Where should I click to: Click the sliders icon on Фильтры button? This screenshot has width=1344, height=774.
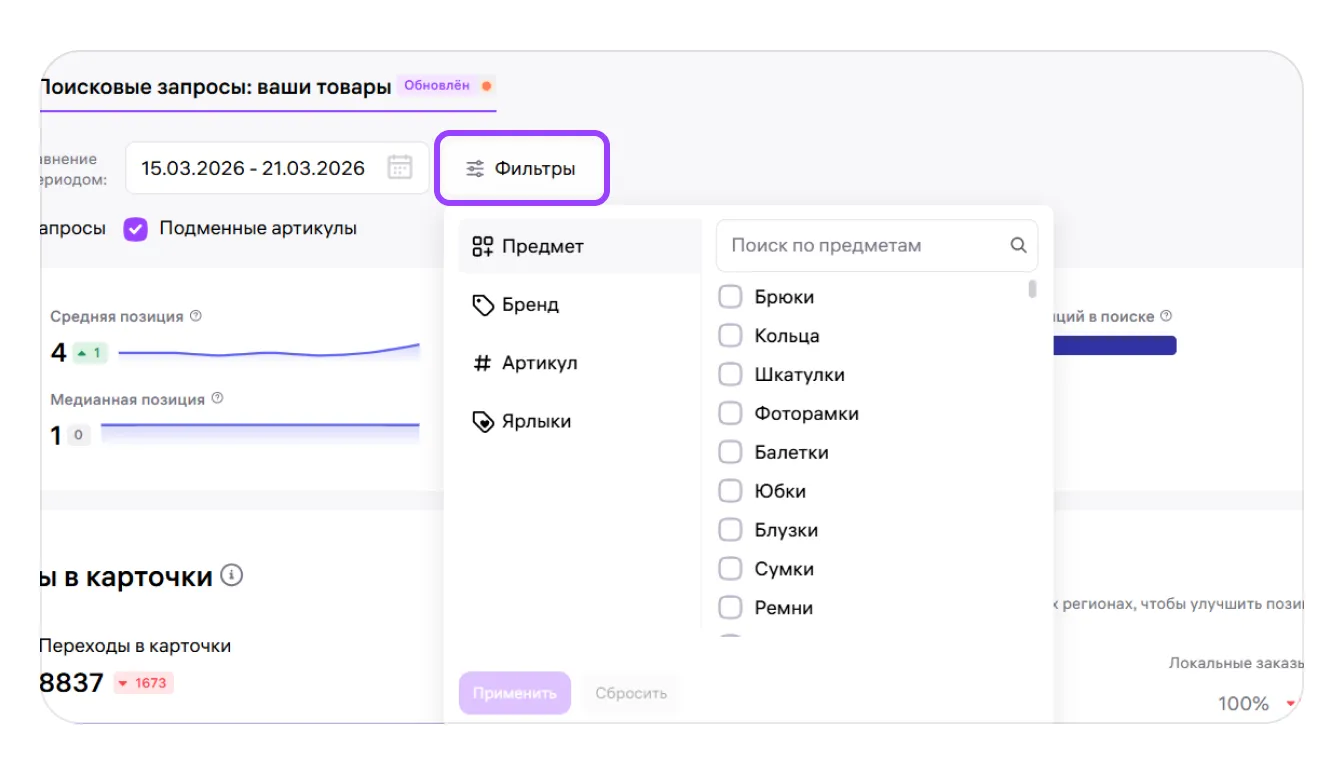coord(475,169)
